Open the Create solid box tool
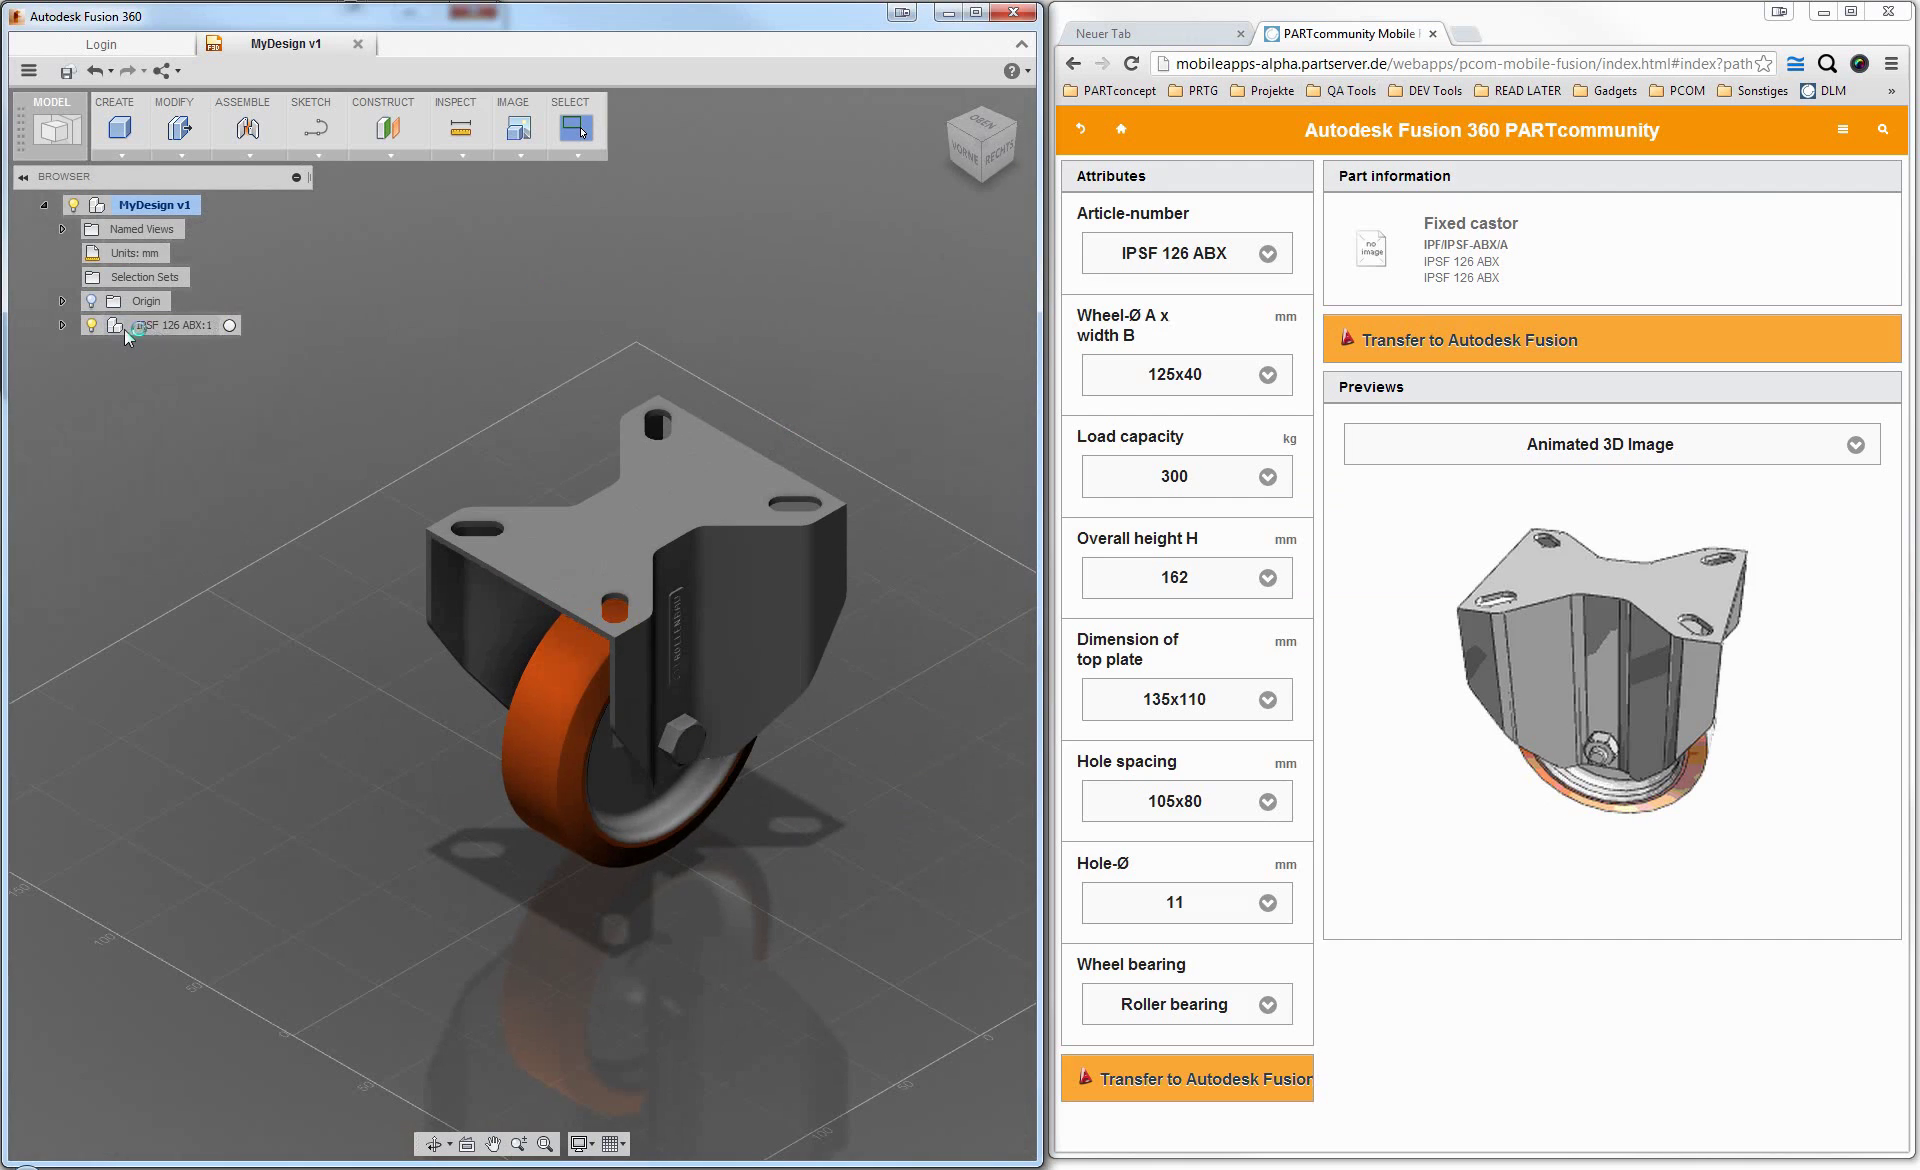The height and width of the screenshot is (1170, 1920). point(120,128)
